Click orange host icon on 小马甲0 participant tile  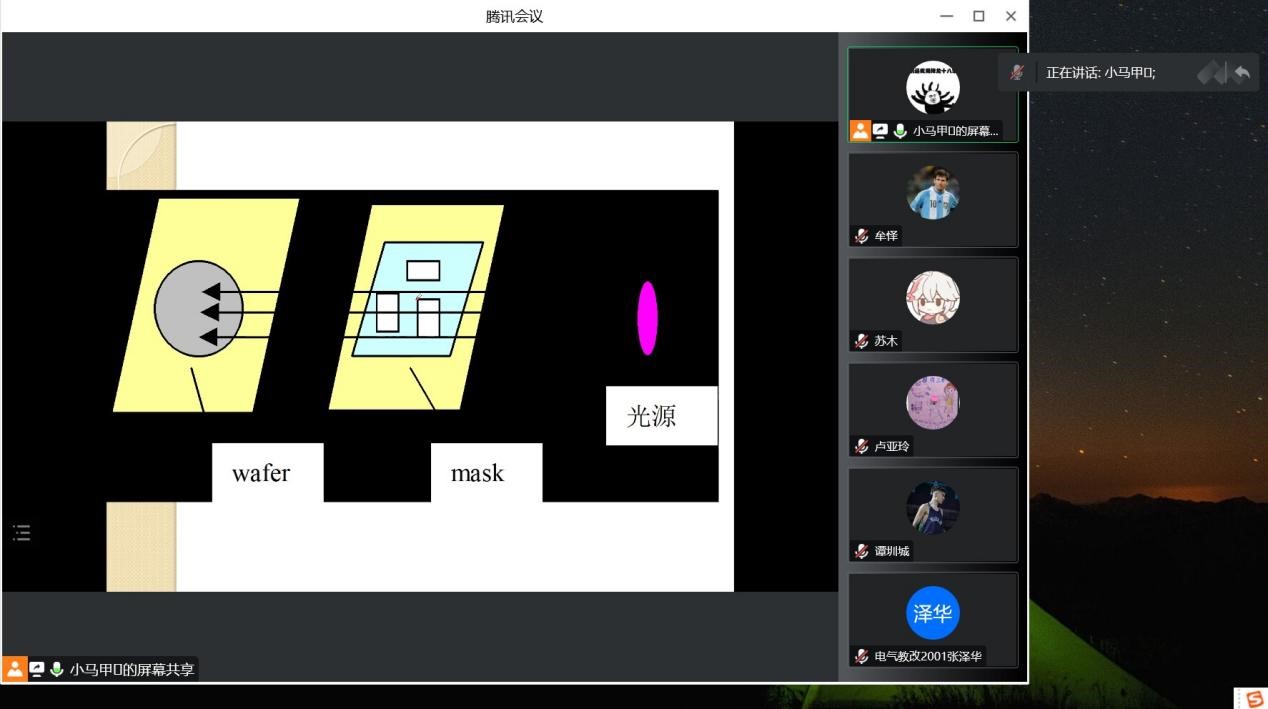(x=860, y=130)
